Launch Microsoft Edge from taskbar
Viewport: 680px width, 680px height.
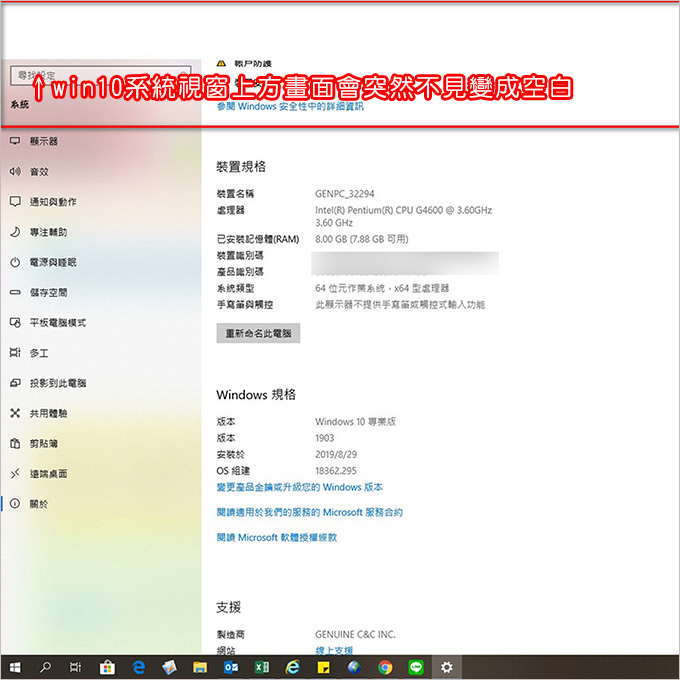coord(138,667)
